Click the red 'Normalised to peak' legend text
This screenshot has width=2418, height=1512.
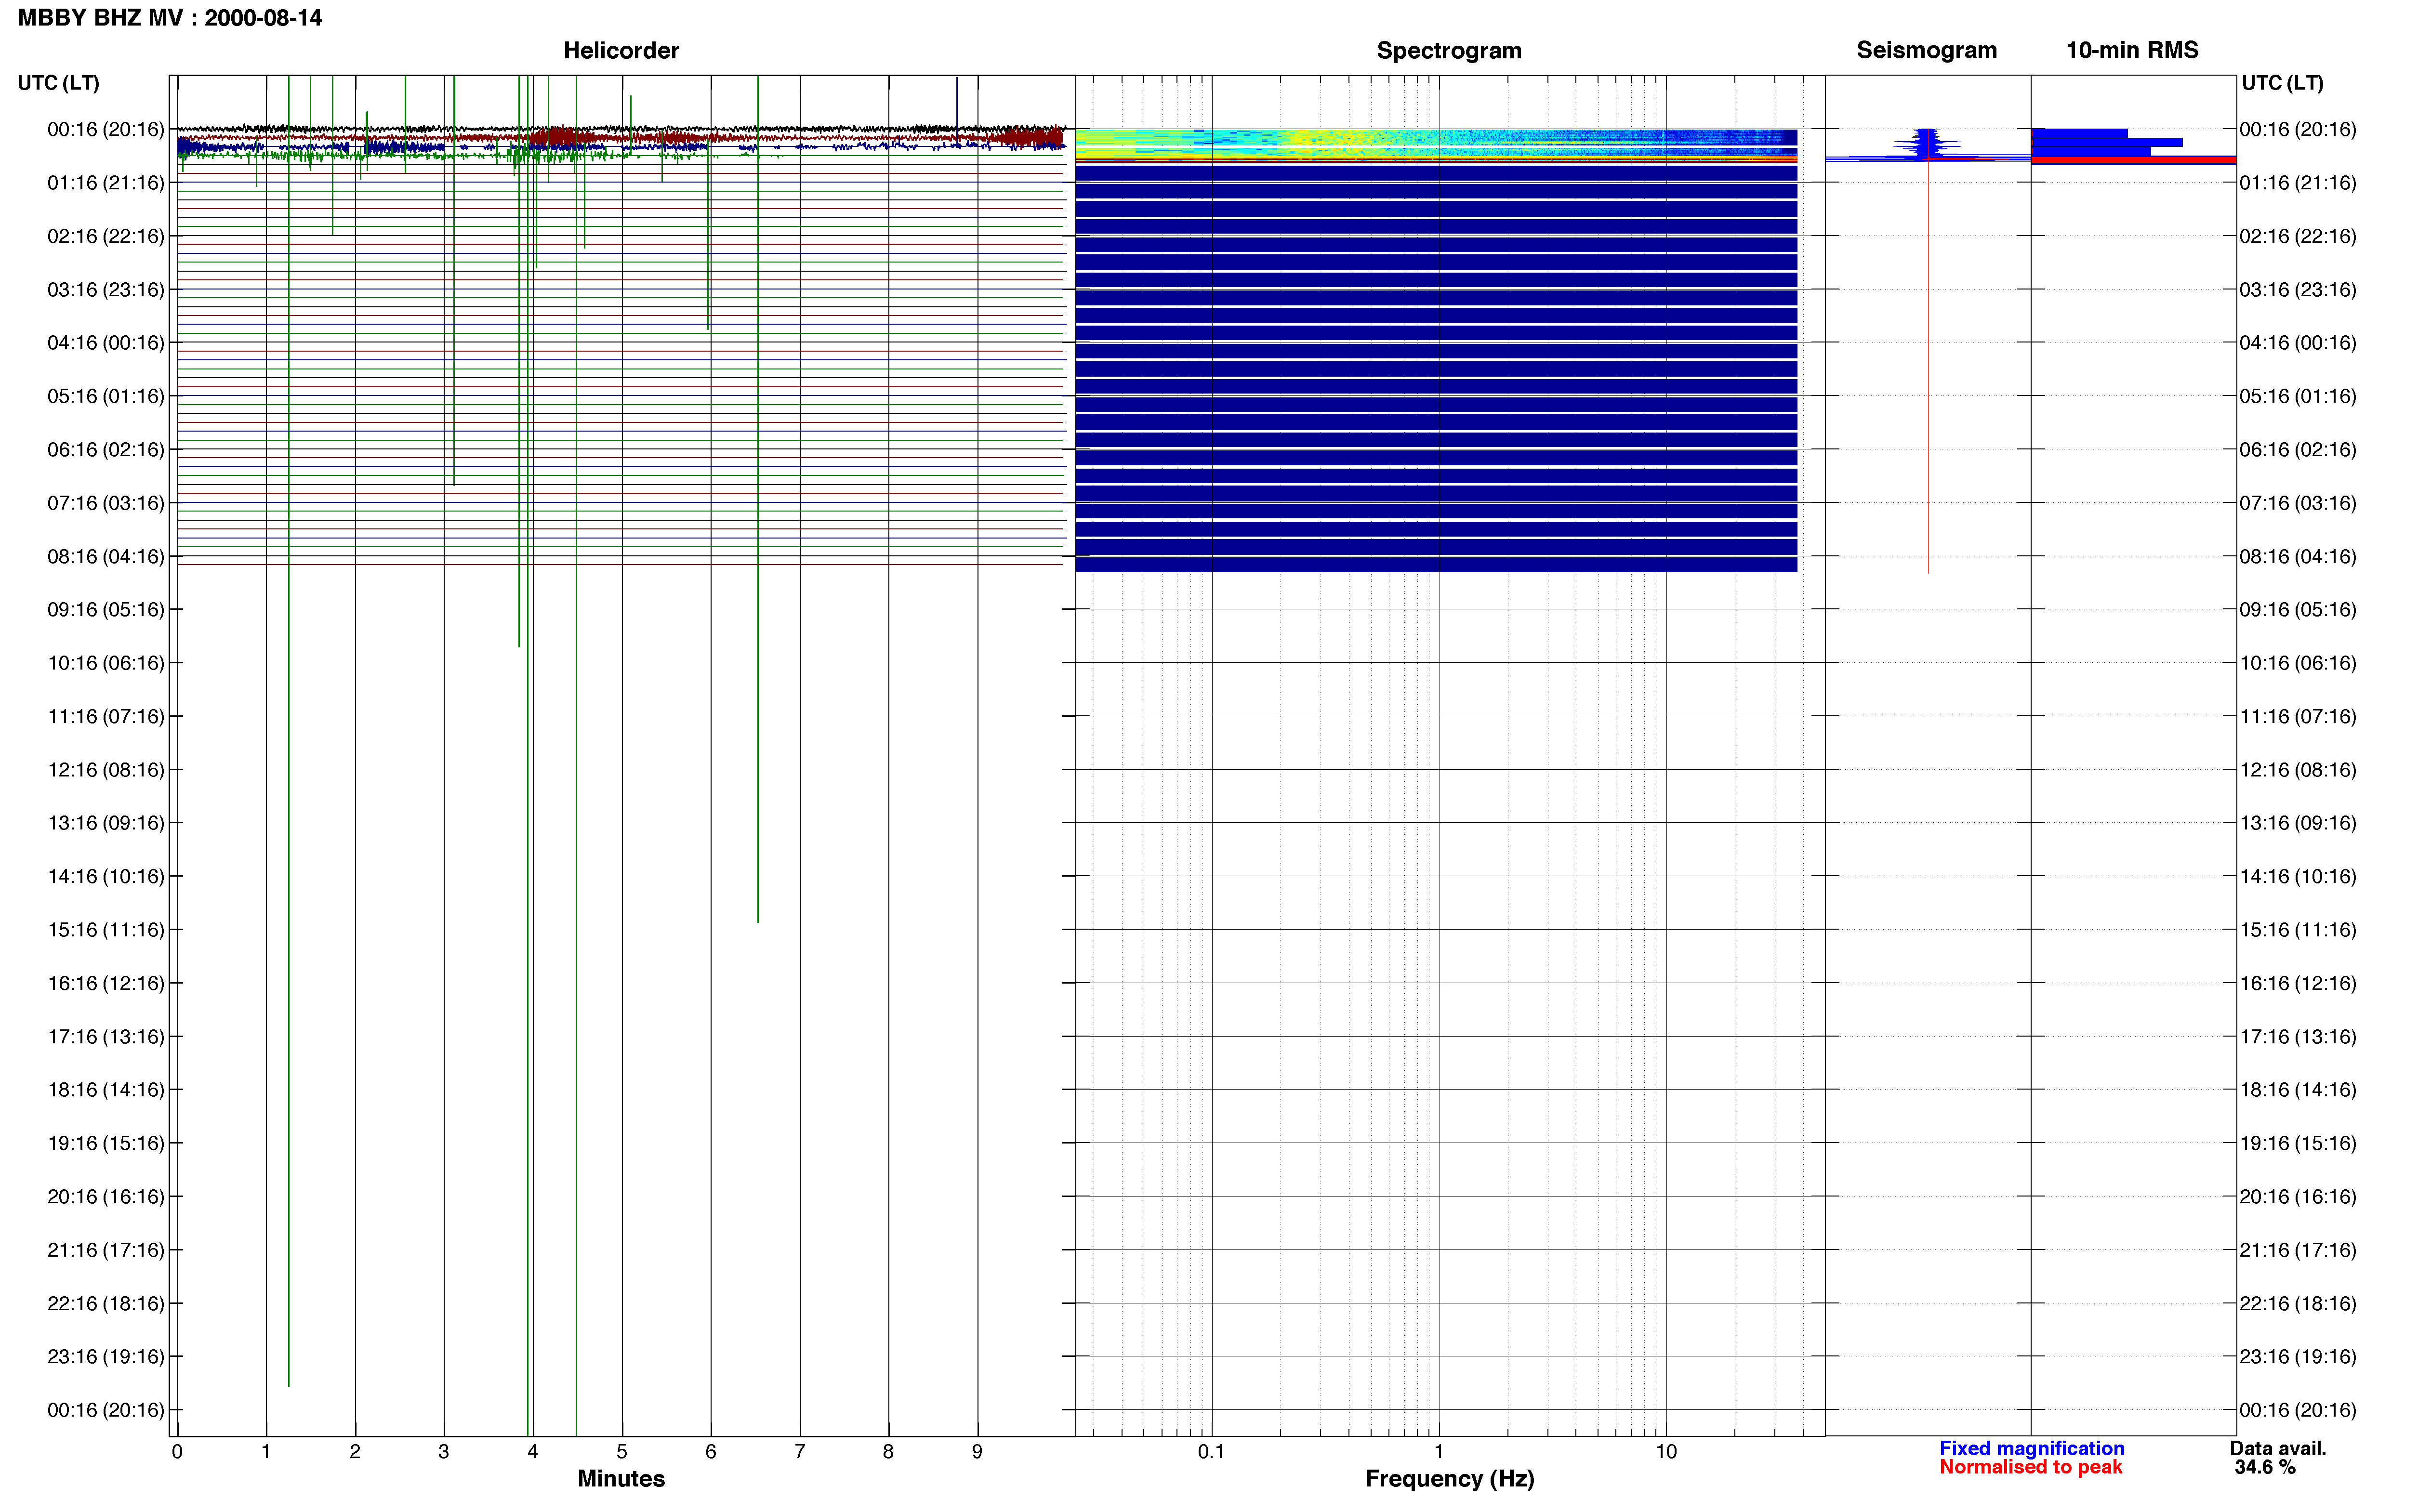[x=2030, y=1467]
